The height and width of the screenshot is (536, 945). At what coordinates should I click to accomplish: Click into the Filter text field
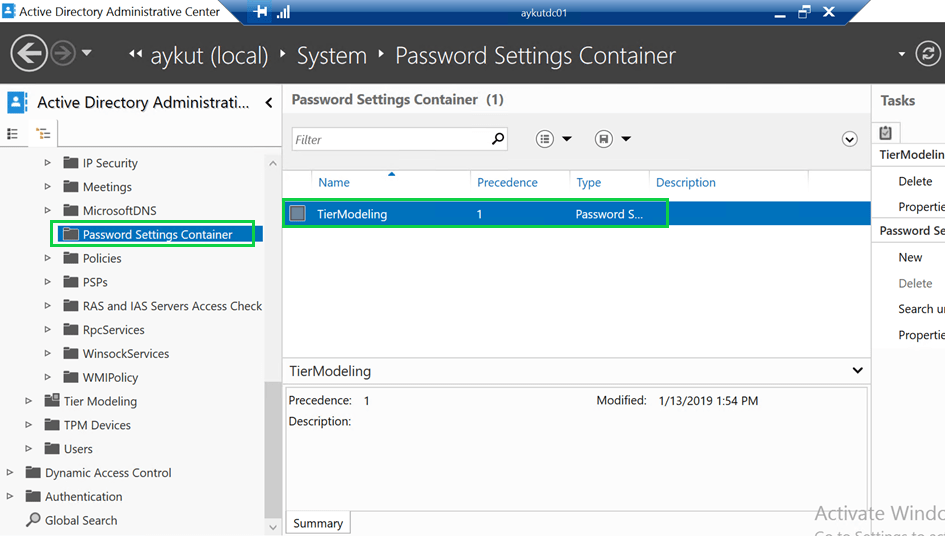click(x=390, y=139)
